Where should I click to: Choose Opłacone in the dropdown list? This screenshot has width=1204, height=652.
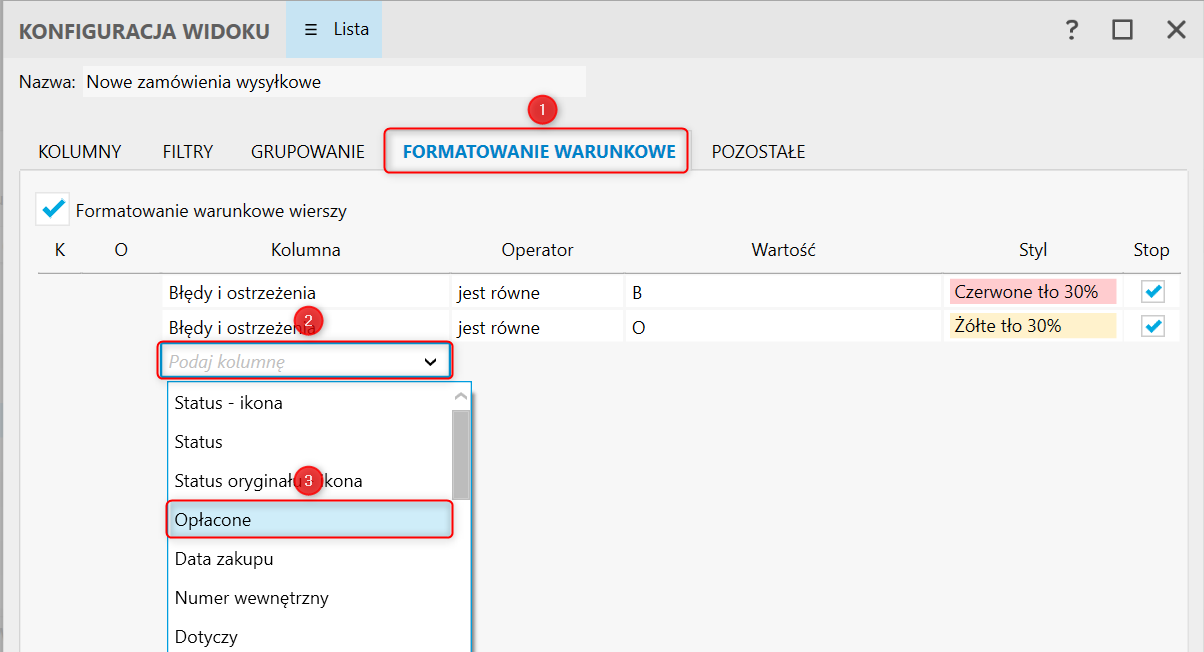[310, 520]
